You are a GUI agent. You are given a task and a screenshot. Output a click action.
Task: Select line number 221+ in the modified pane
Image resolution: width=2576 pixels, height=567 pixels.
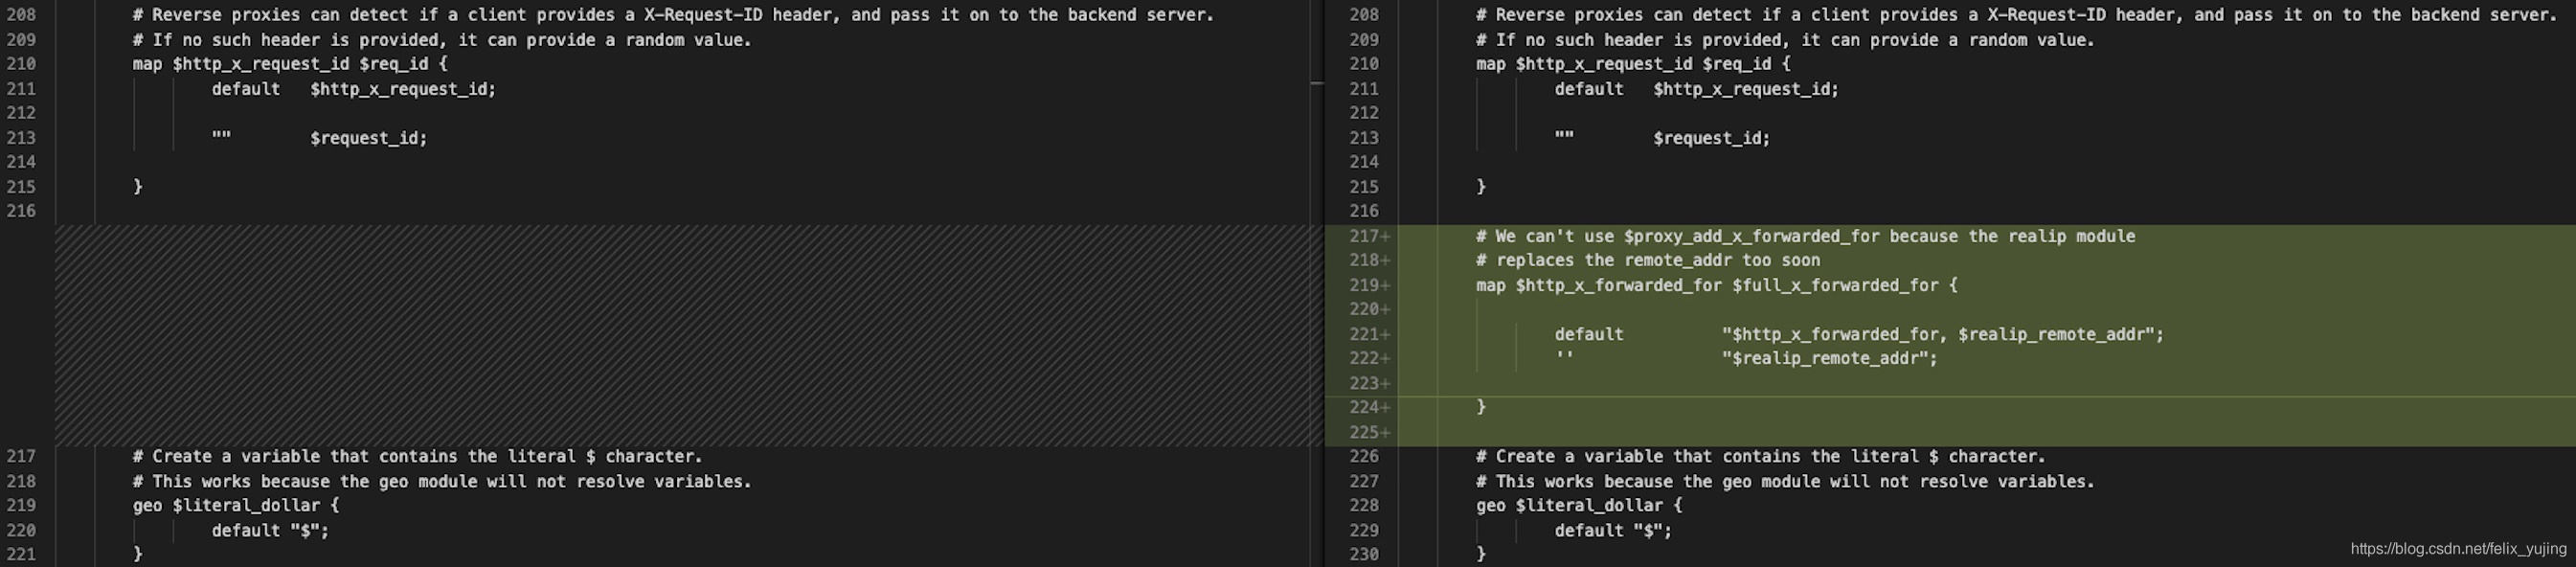point(1369,334)
